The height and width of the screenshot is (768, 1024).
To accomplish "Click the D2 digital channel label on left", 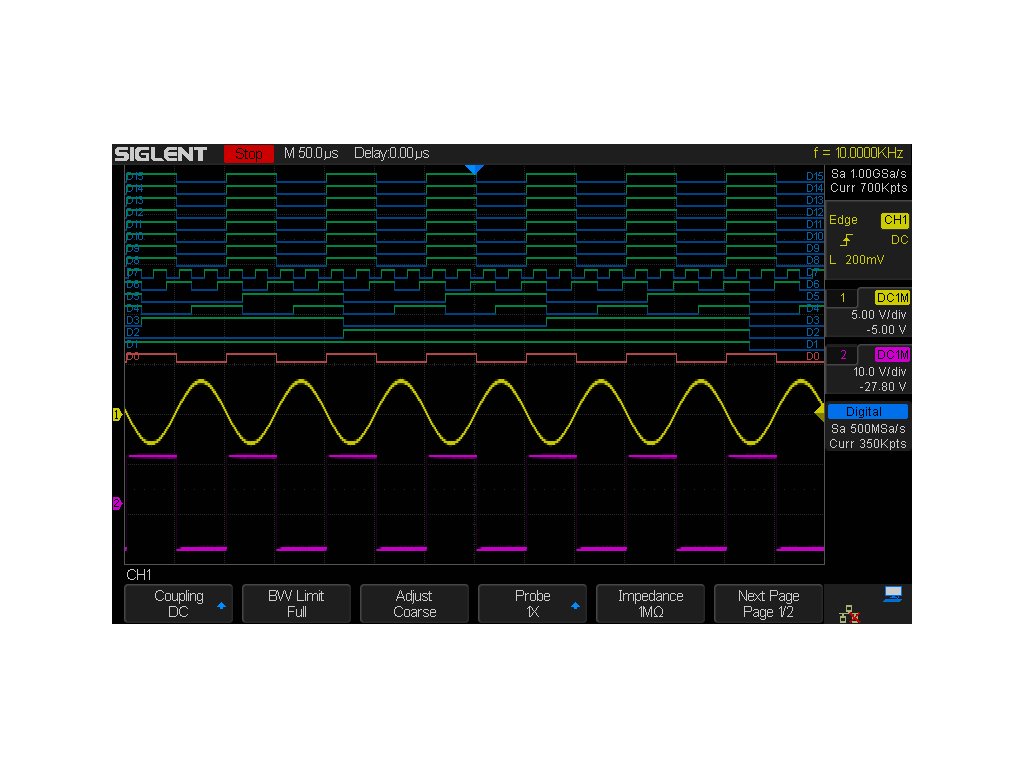I will 133,332.
